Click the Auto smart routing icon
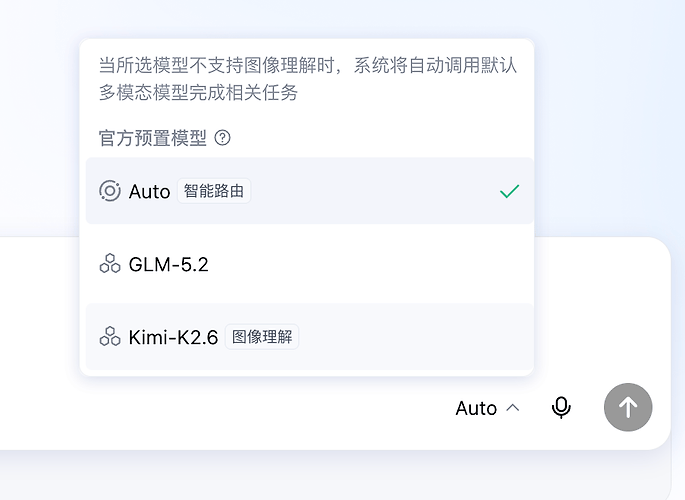Image resolution: width=685 pixels, height=500 pixels. click(x=110, y=191)
